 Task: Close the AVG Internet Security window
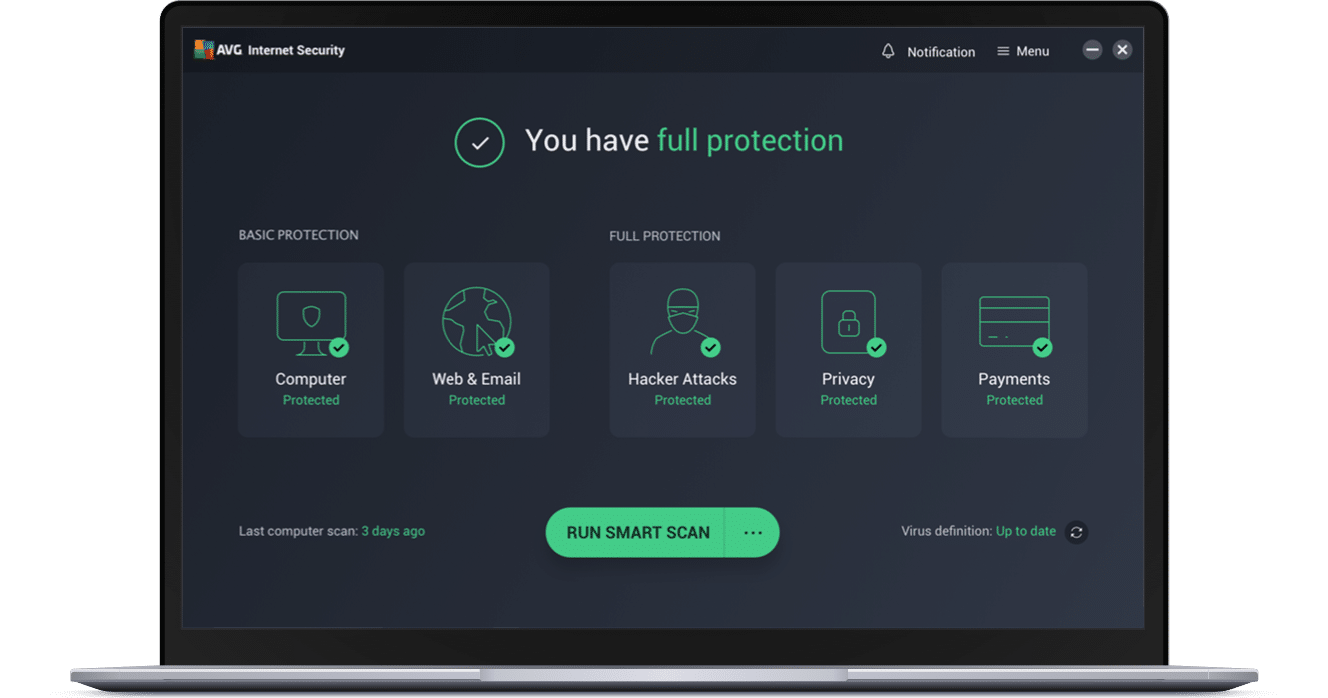[x=1122, y=50]
